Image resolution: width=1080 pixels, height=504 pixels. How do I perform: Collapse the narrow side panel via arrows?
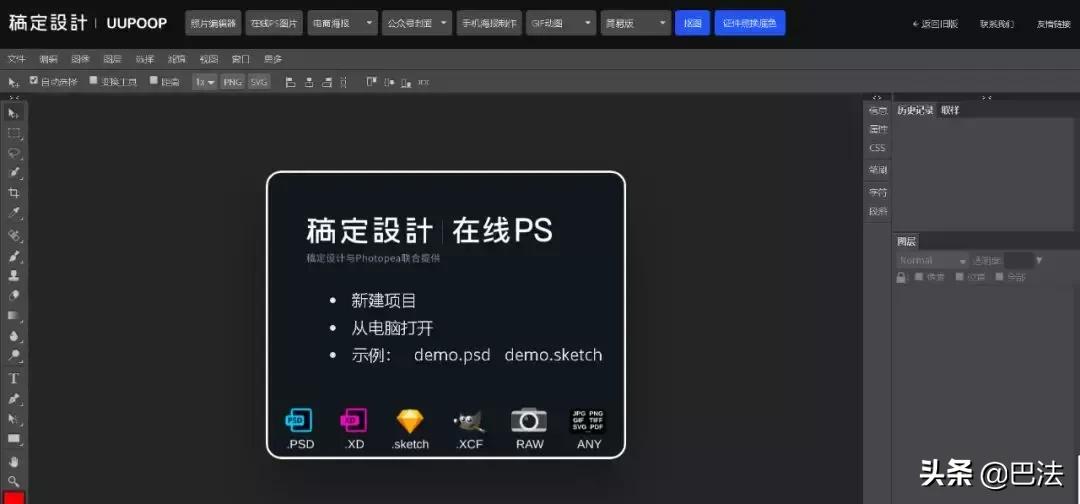pos(877,98)
